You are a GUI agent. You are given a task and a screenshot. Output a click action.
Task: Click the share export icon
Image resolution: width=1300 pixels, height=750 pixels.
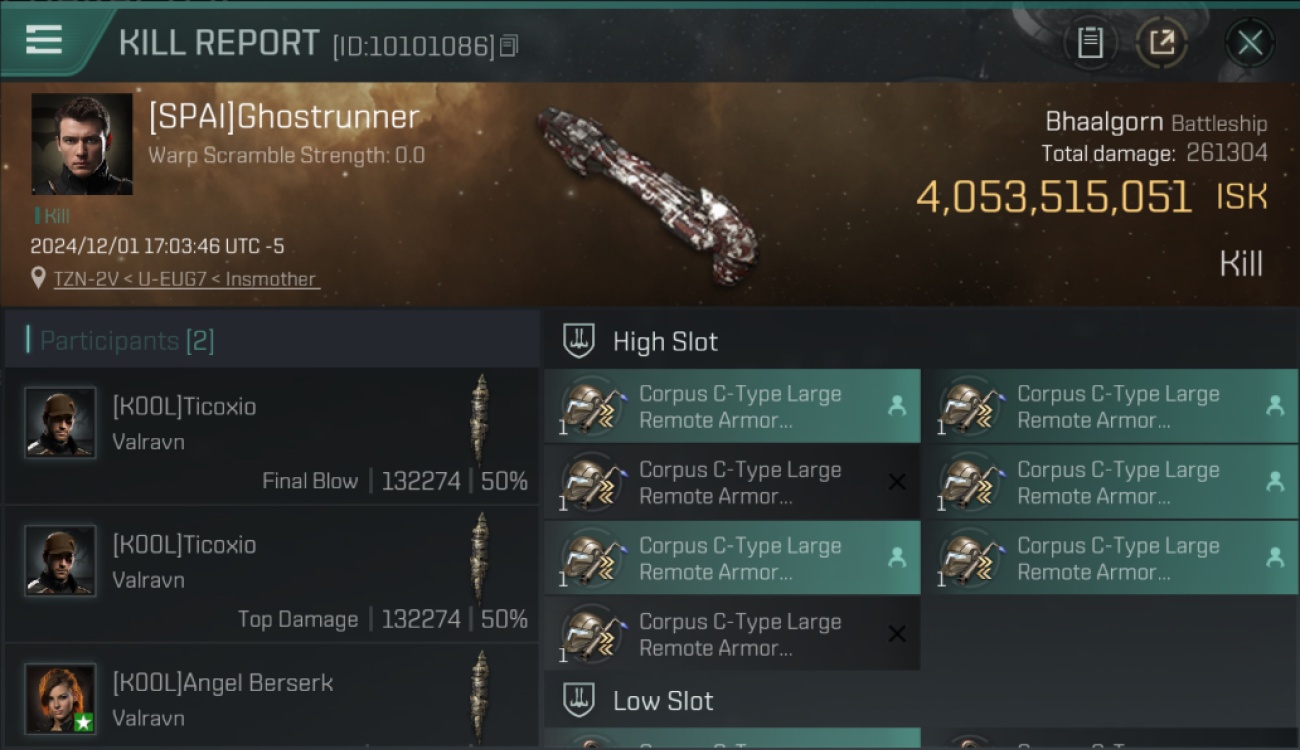pyautogui.click(x=1161, y=43)
